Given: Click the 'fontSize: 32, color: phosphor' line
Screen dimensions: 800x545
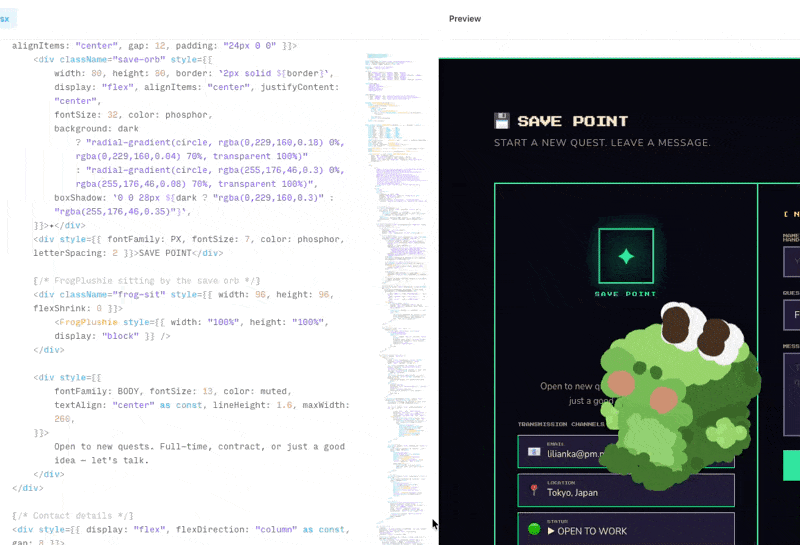Looking at the screenshot, I should click(x=133, y=115).
